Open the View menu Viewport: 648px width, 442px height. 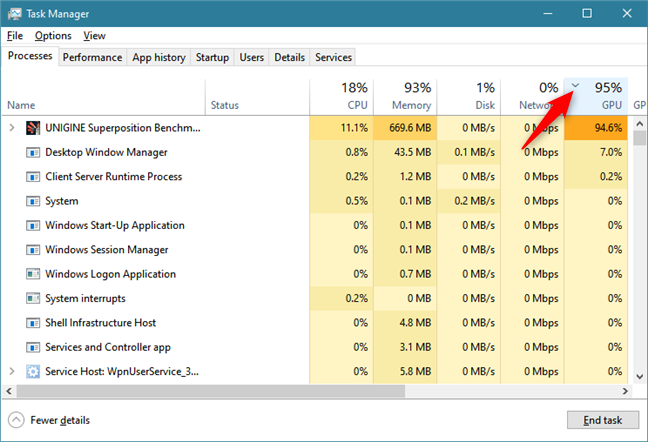point(94,36)
